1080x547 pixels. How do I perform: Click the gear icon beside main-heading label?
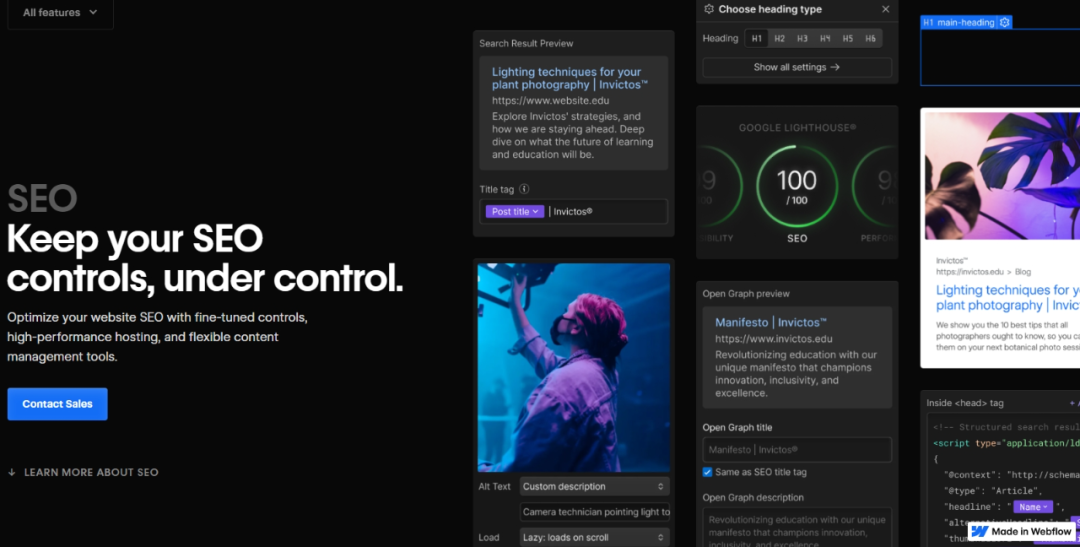tap(1005, 22)
